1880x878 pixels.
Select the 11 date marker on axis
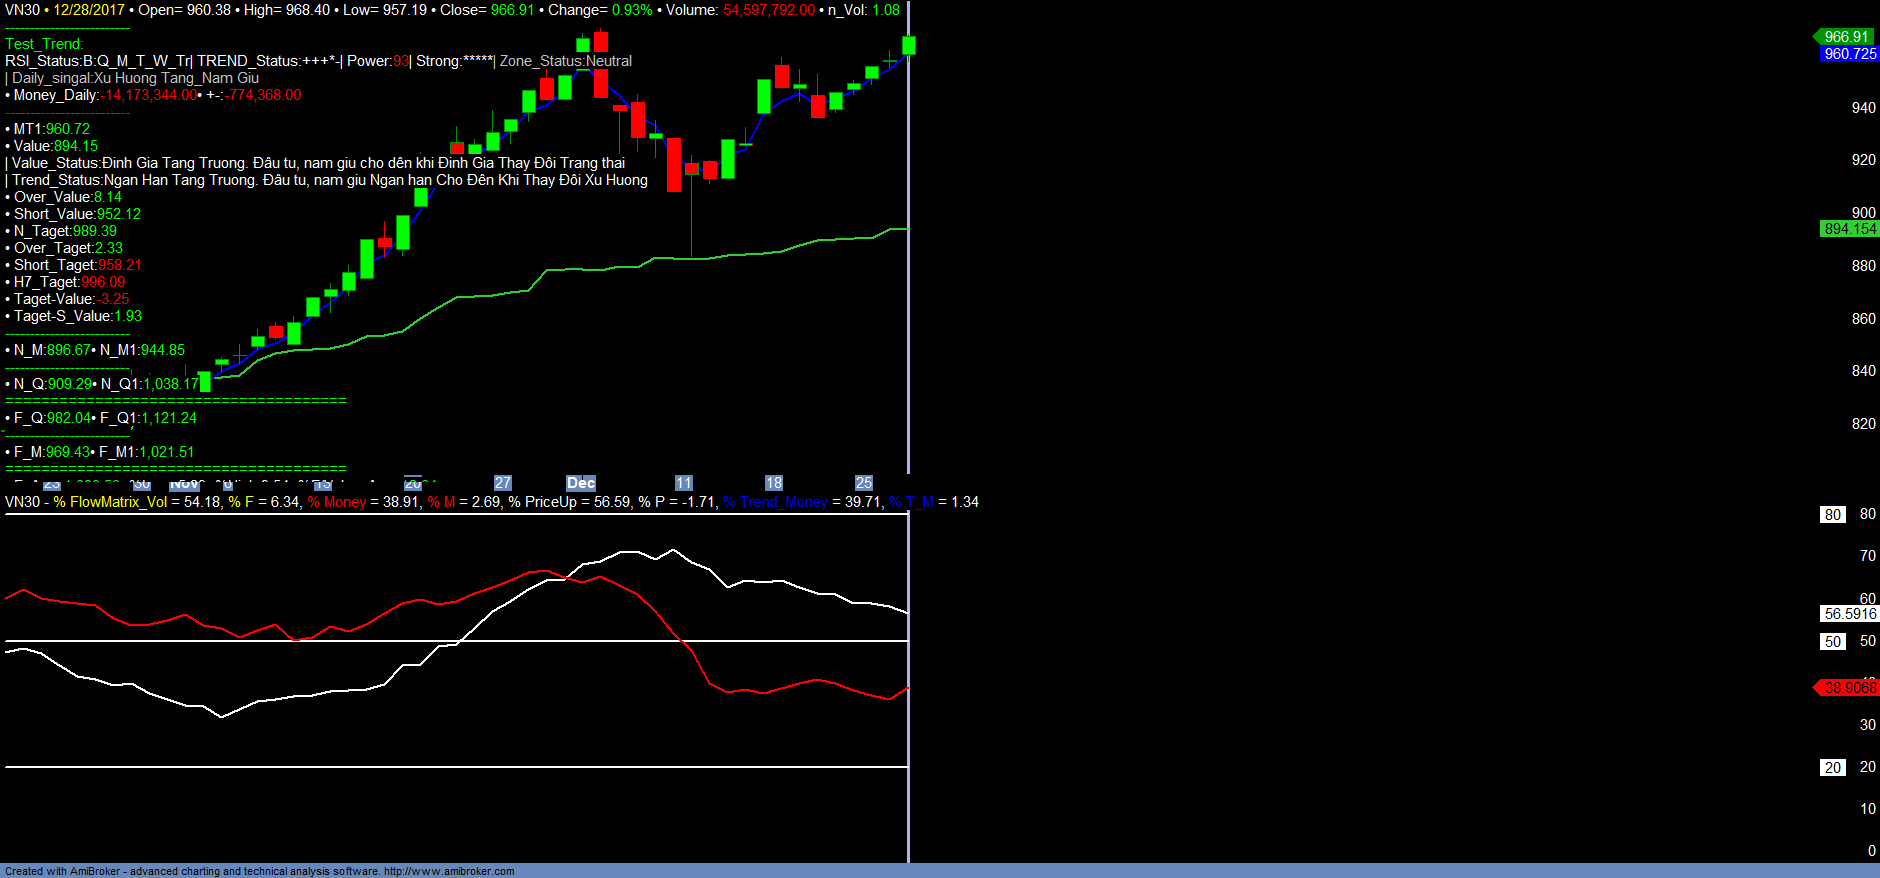(684, 483)
